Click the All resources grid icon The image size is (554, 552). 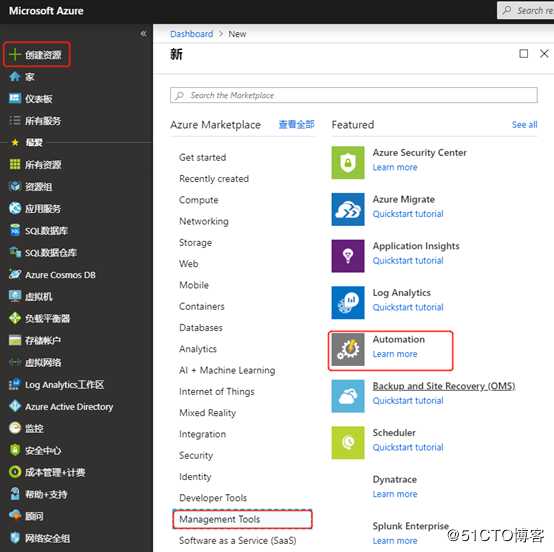click(15, 164)
